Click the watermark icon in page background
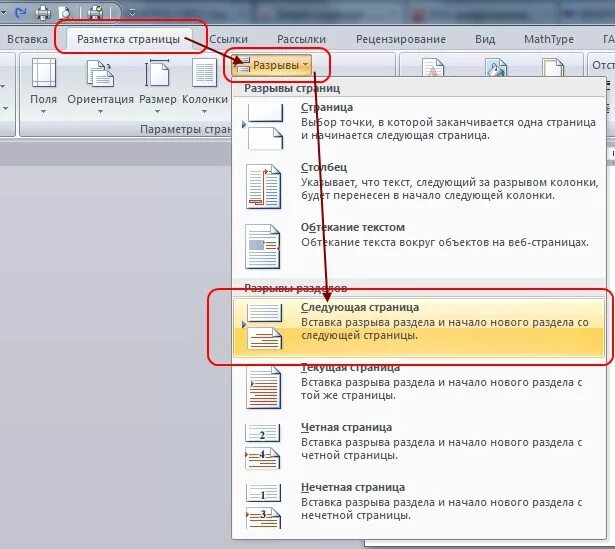615x549 pixels. click(x=433, y=67)
